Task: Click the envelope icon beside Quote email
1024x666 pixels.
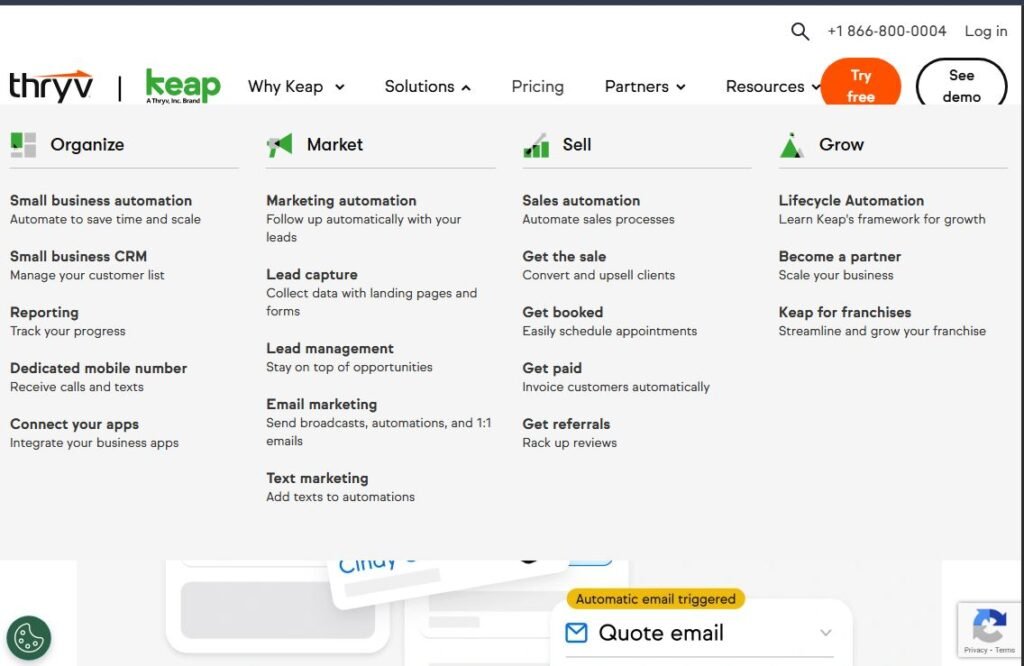Action: (x=576, y=632)
